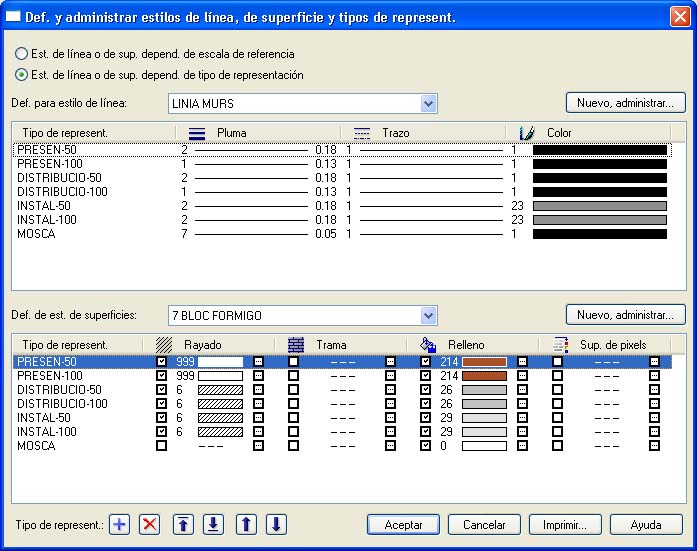Click Nuevo, administrar for line styles
The height and width of the screenshot is (551, 697).
[625, 103]
